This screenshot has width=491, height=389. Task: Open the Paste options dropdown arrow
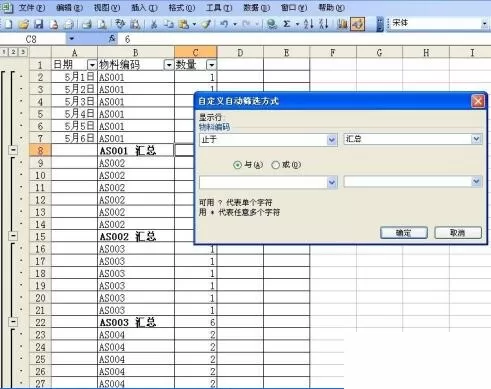(x=194, y=24)
